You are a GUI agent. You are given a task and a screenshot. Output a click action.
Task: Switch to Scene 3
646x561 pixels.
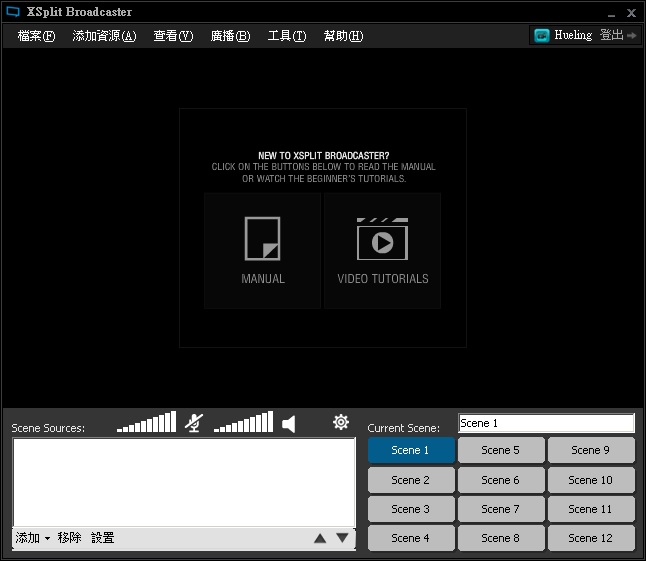click(x=411, y=509)
